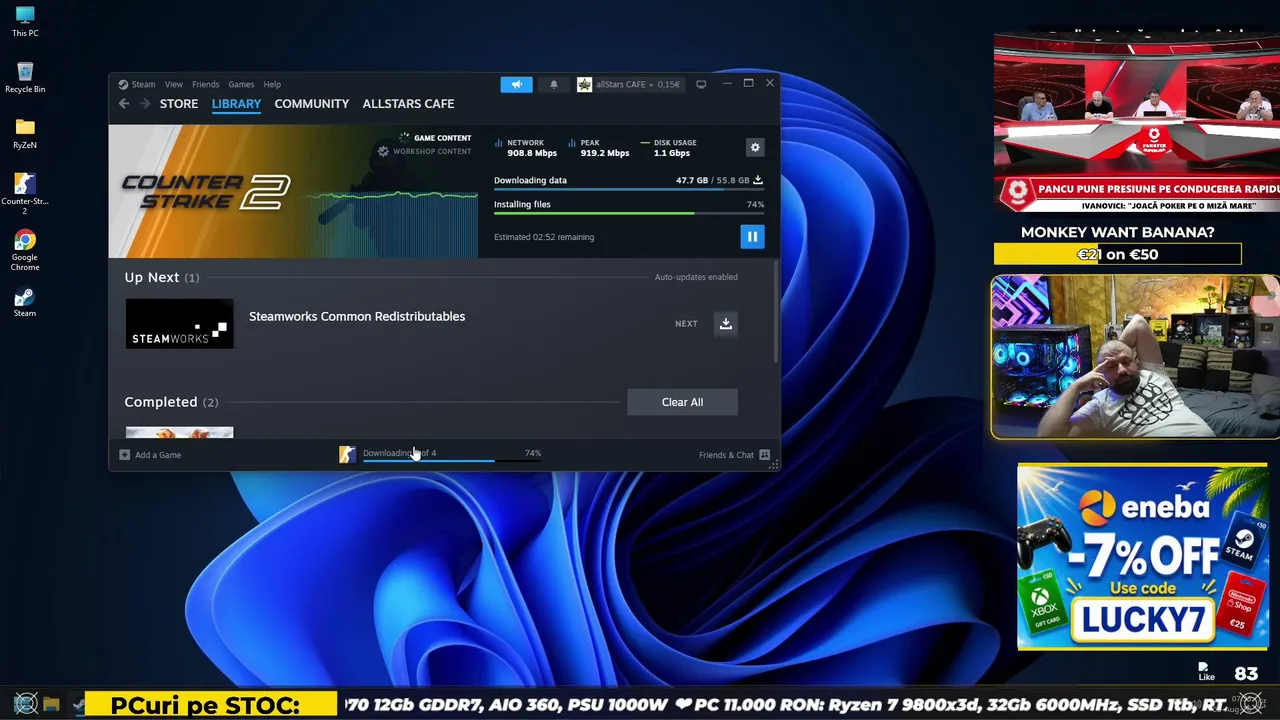Open the allStars CAFE account dropdown
Viewport: 1280px width, 720px height.
pyautogui.click(x=629, y=85)
